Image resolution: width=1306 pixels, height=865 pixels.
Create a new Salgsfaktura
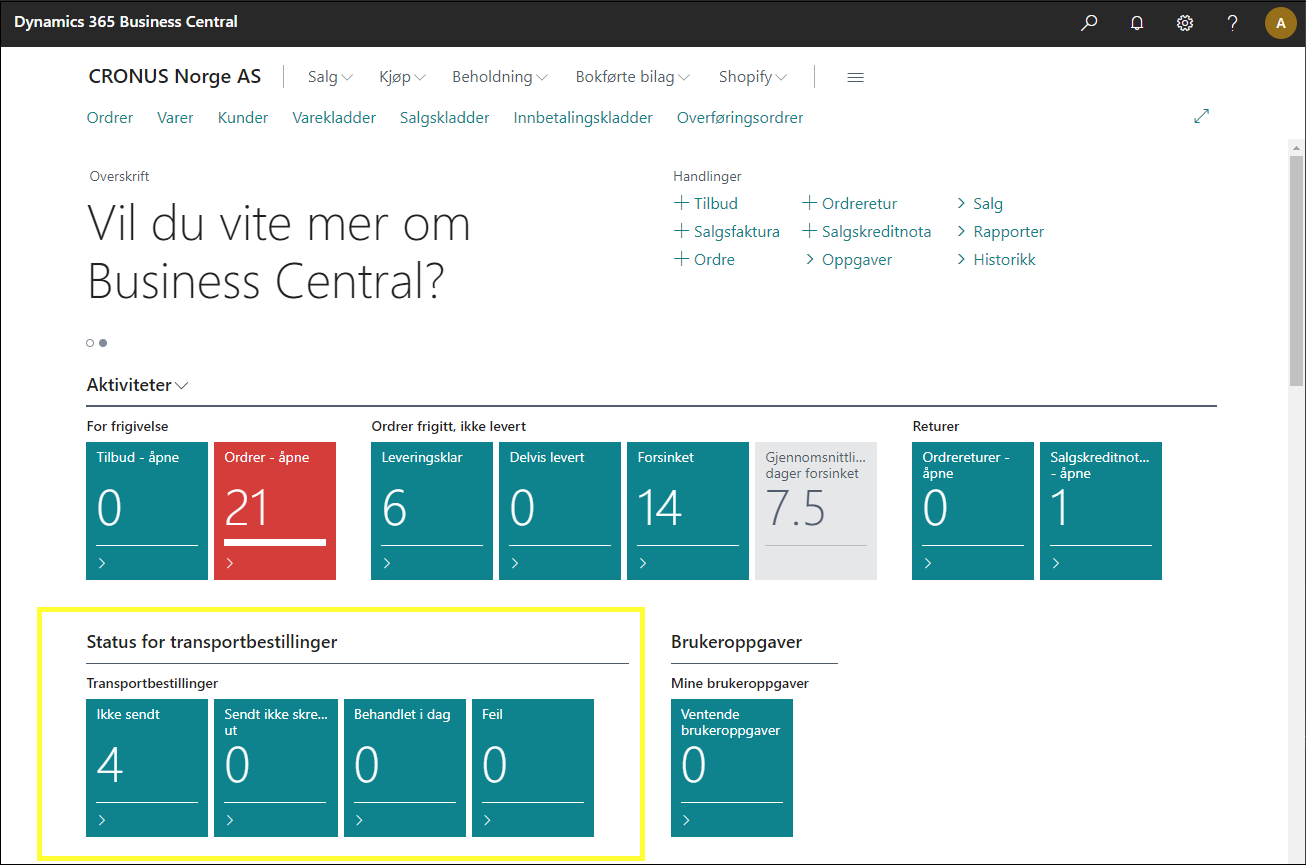(x=727, y=231)
